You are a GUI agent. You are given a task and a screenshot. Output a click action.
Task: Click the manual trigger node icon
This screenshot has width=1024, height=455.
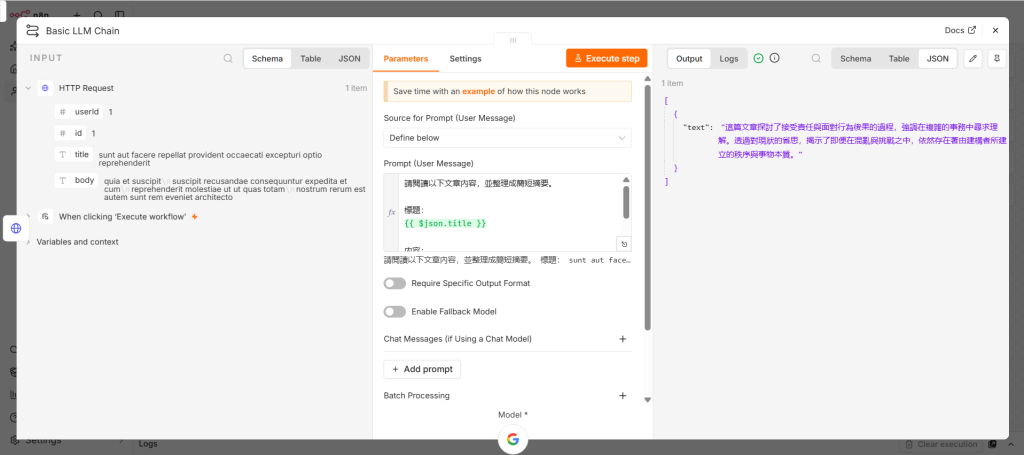(x=45, y=216)
